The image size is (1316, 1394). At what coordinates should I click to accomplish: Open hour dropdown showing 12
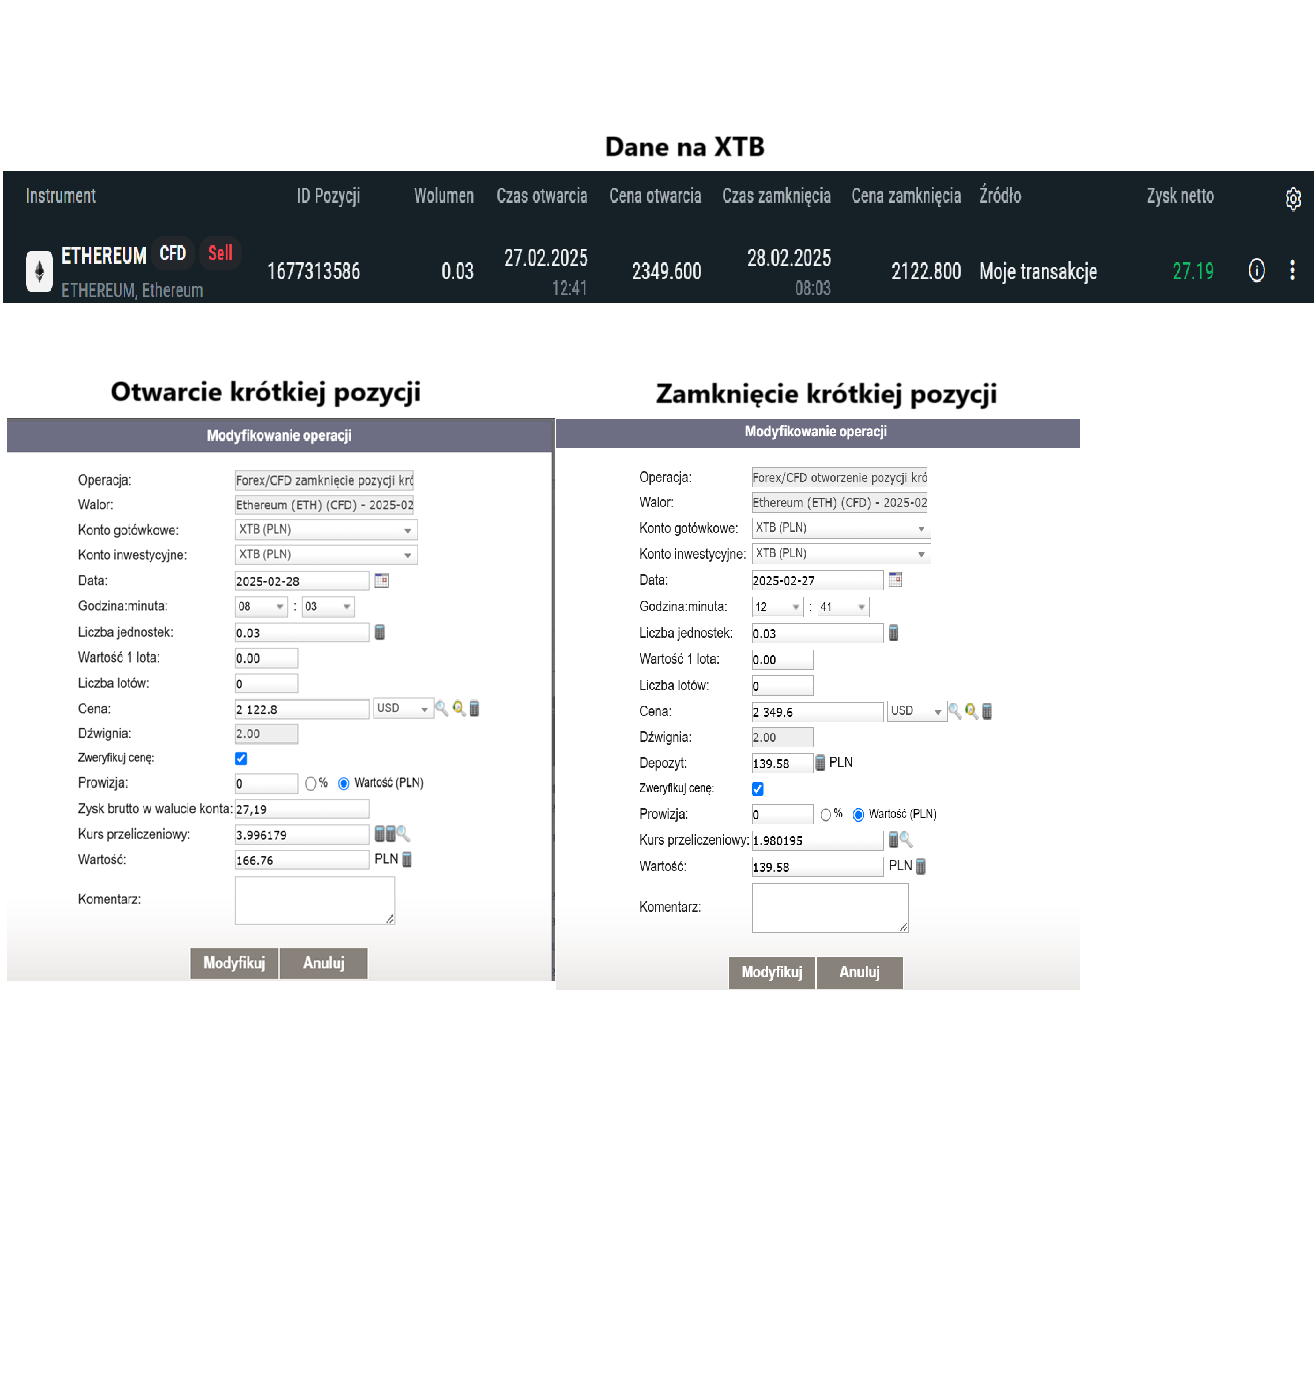[x=778, y=606]
